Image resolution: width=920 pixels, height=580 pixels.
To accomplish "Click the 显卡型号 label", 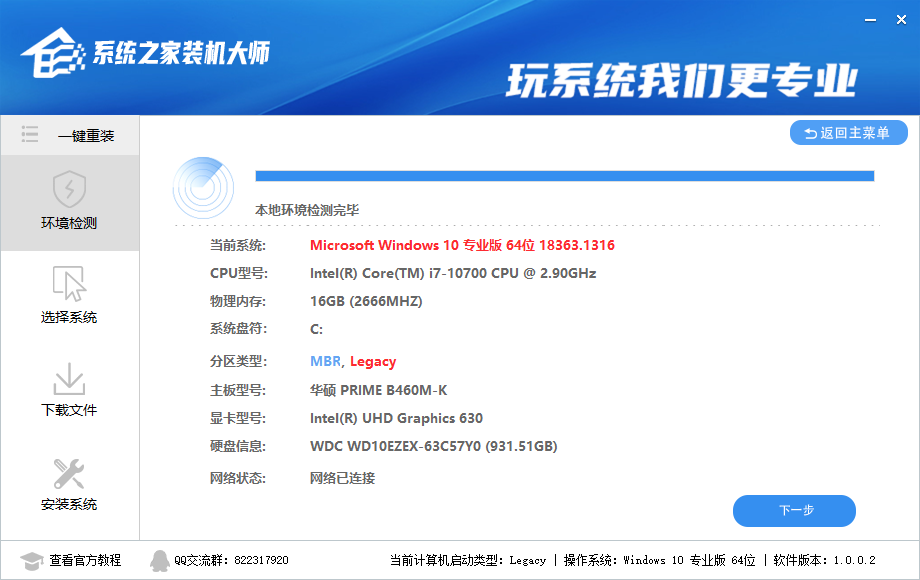I will pyautogui.click(x=238, y=418).
